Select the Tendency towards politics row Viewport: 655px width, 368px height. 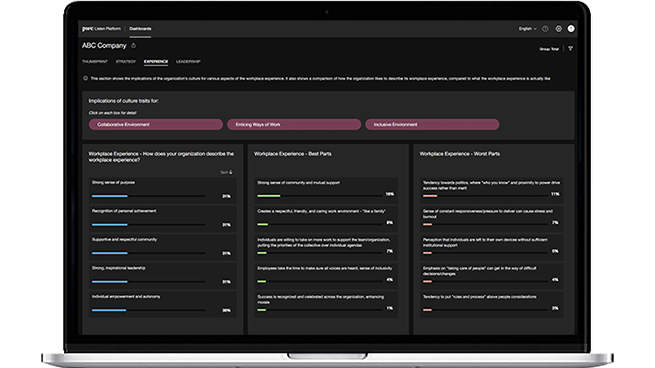point(491,189)
